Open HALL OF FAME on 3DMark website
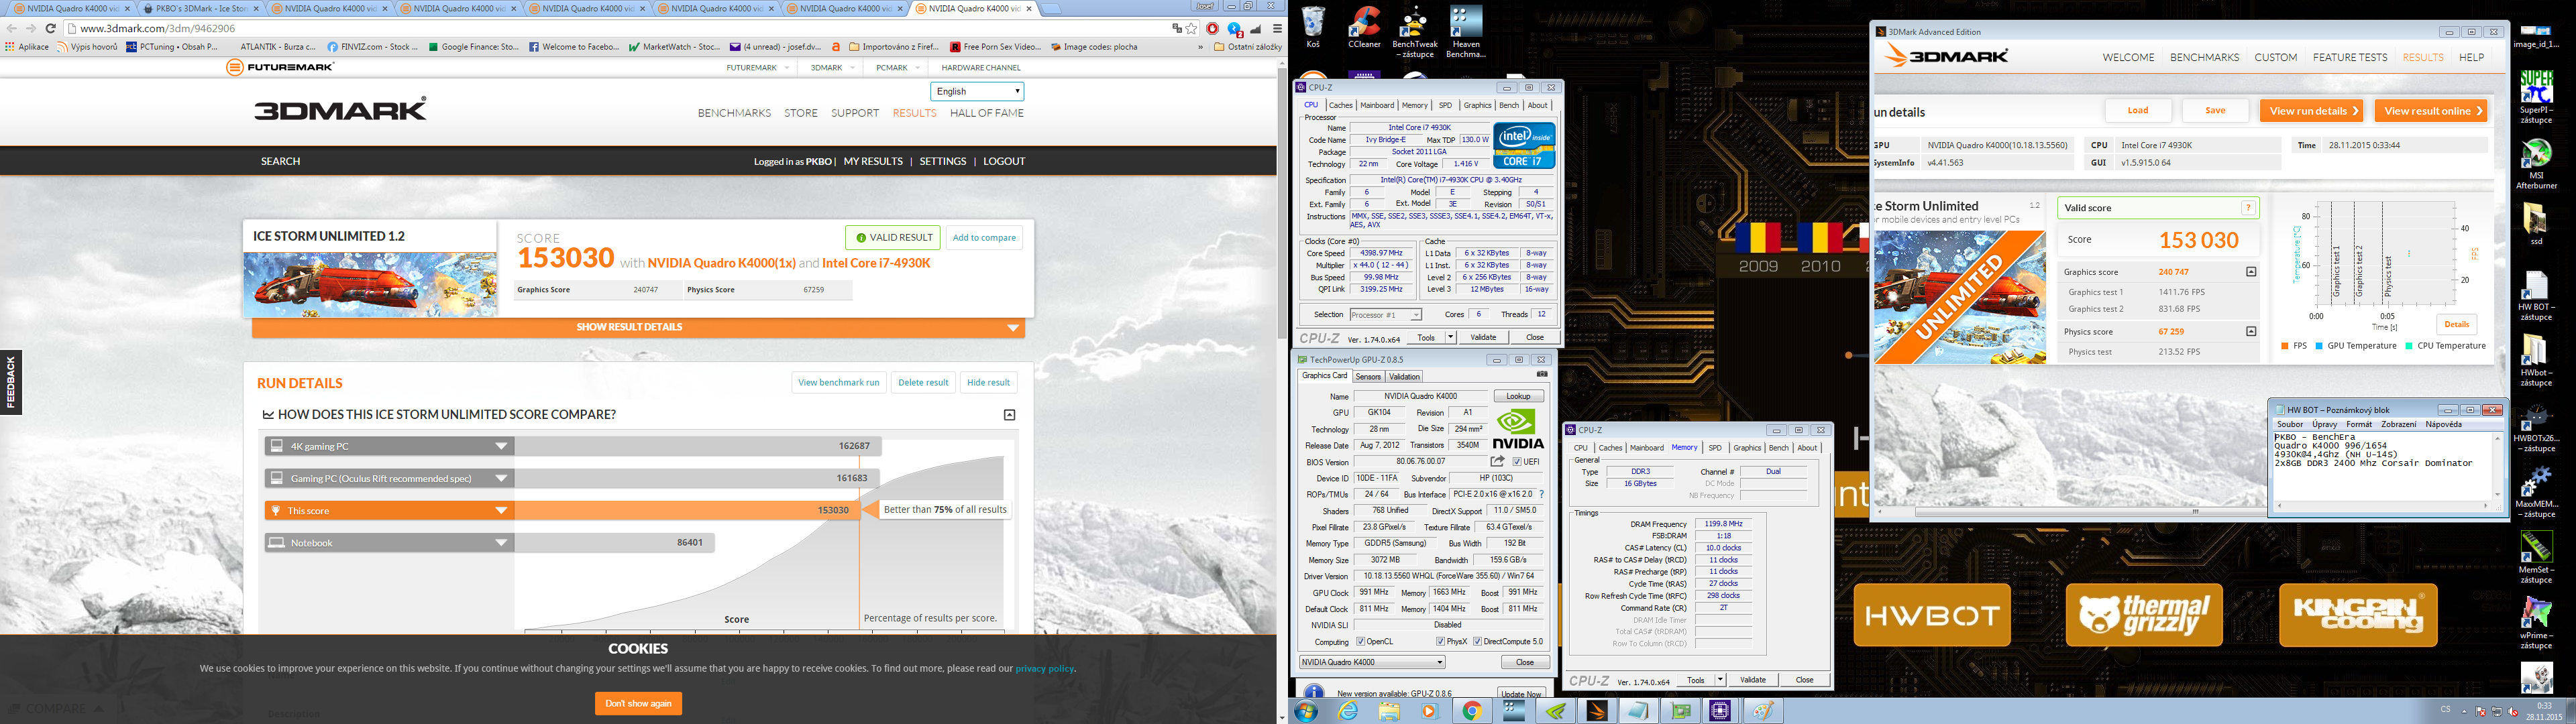 pyautogui.click(x=986, y=113)
